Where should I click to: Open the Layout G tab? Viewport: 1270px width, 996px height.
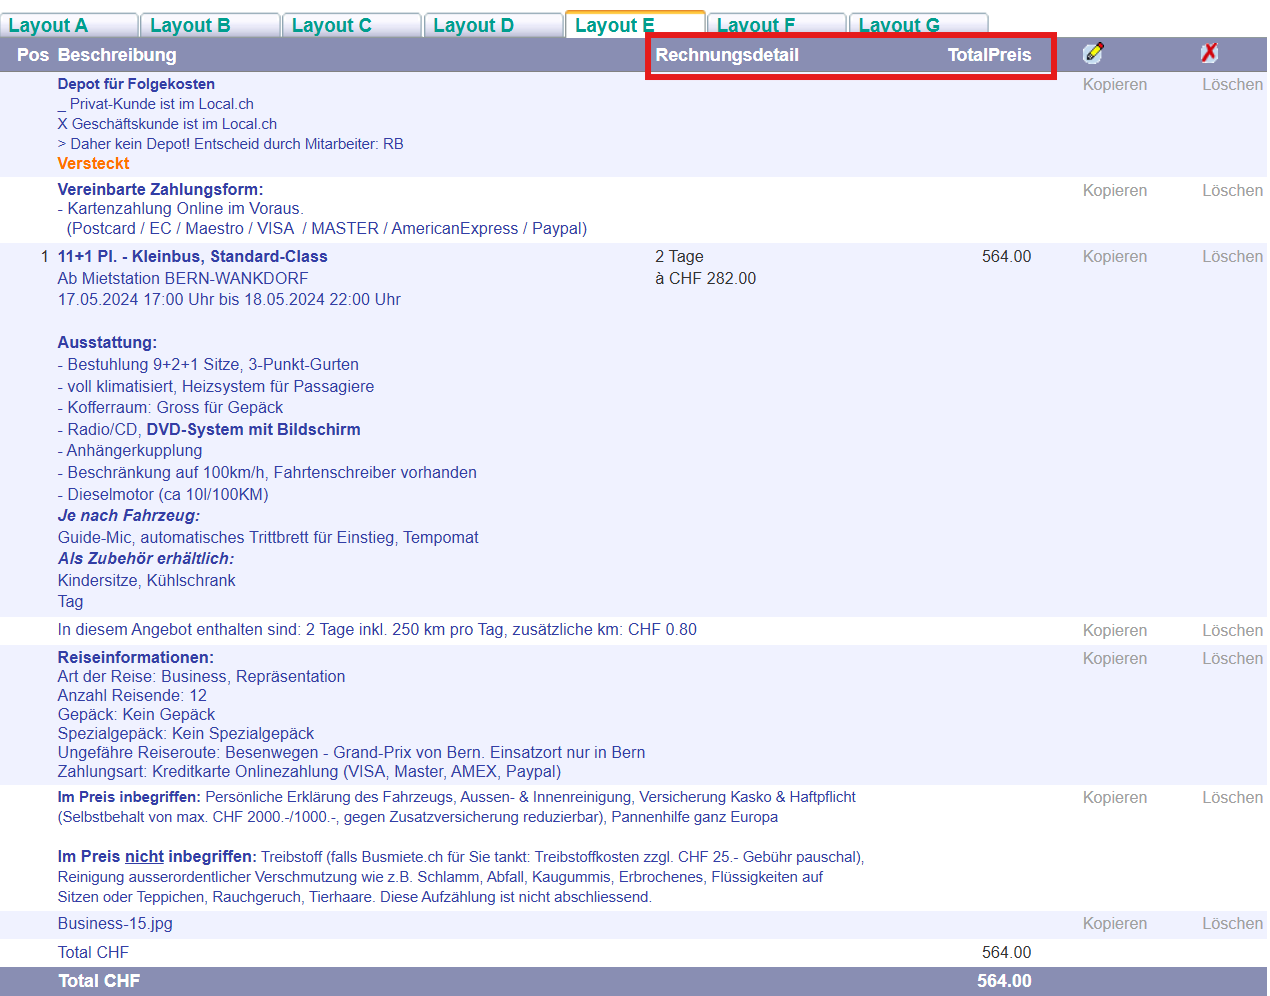coord(919,25)
